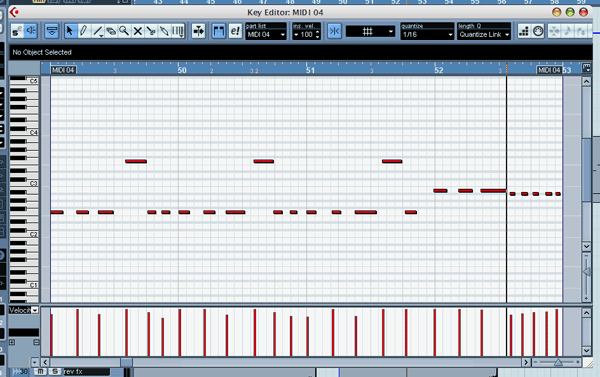Click velocity lane scroll up arrow
The width and height of the screenshot is (600, 377).
586,313
